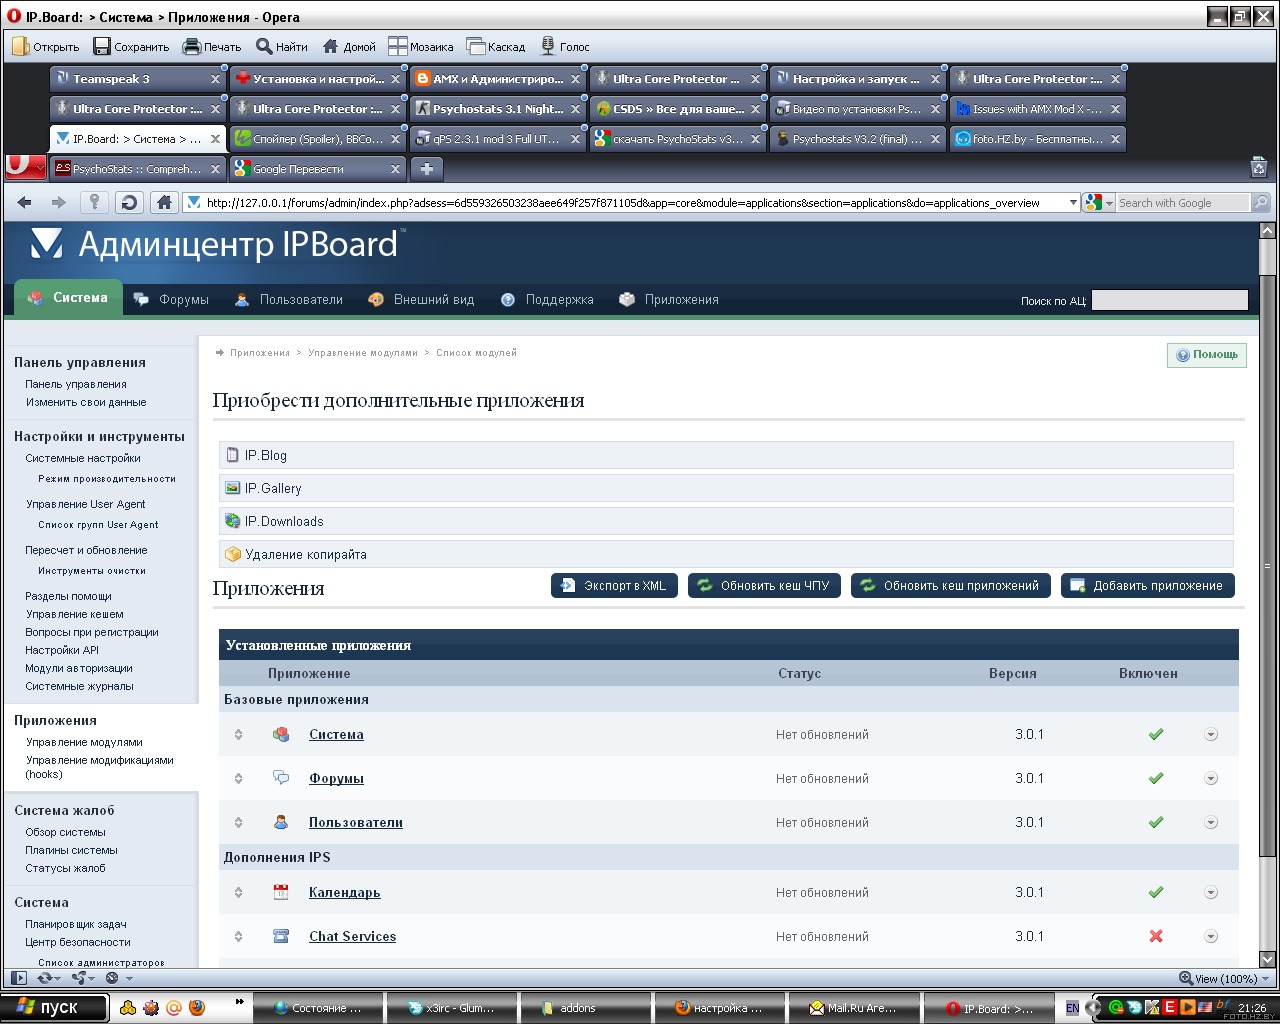Open the Приложения admin tab
The height and width of the screenshot is (1024, 1280).
[x=669, y=299]
